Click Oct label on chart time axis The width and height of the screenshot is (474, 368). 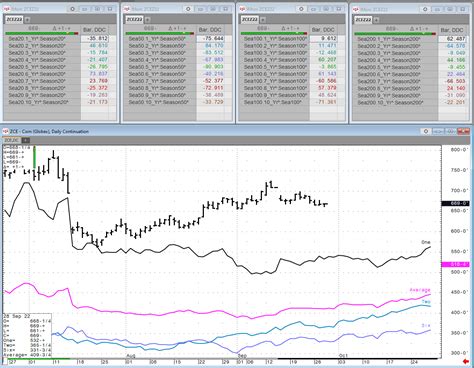pyautogui.click(x=343, y=356)
